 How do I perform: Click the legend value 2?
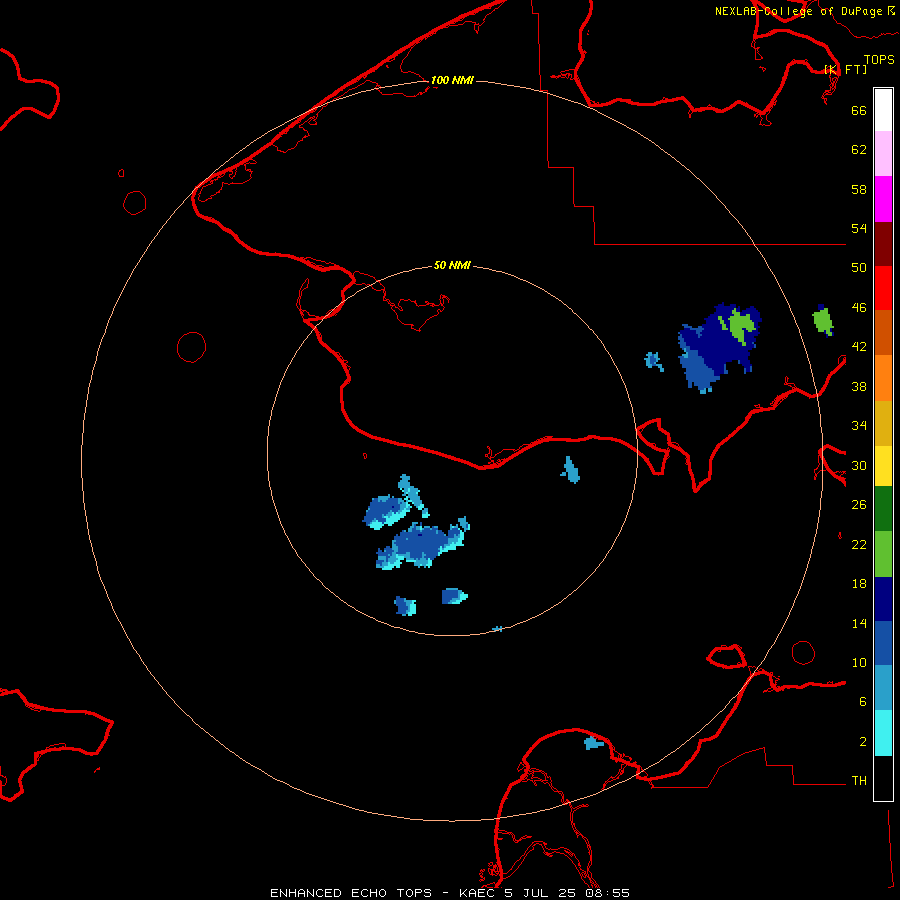click(x=862, y=742)
